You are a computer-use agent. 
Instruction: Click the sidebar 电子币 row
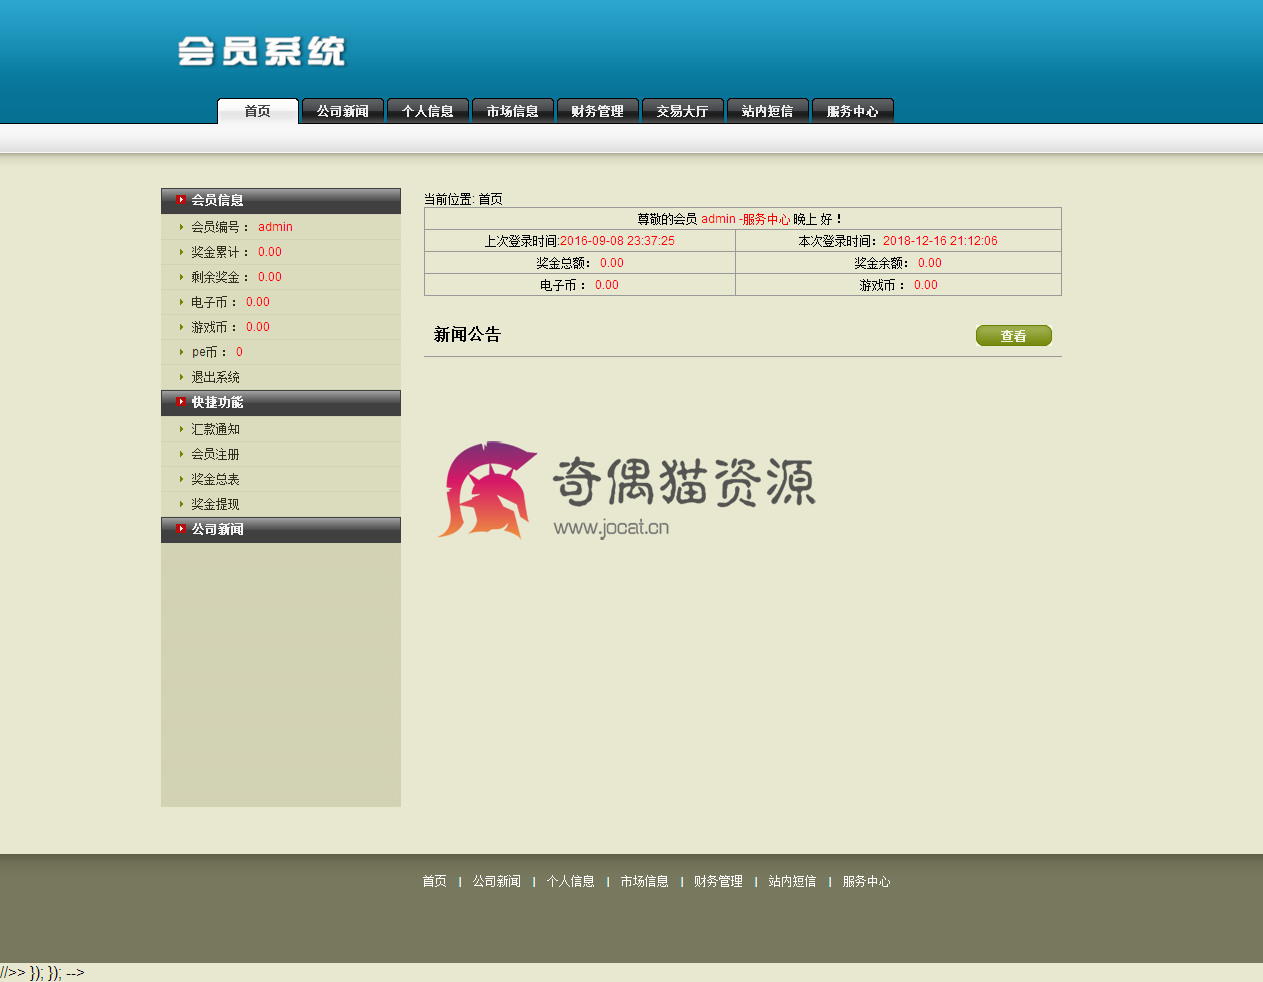[281, 302]
